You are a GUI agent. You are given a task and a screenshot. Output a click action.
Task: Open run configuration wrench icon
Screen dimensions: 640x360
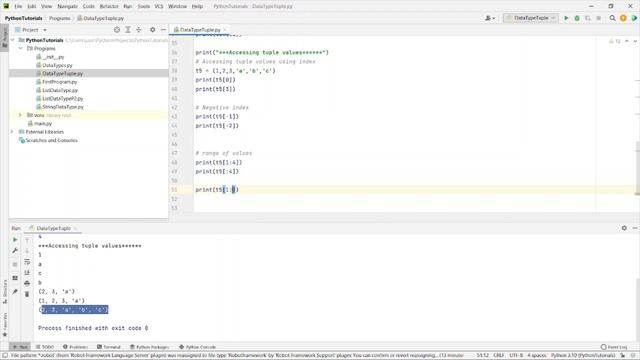[x=15, y=250]
